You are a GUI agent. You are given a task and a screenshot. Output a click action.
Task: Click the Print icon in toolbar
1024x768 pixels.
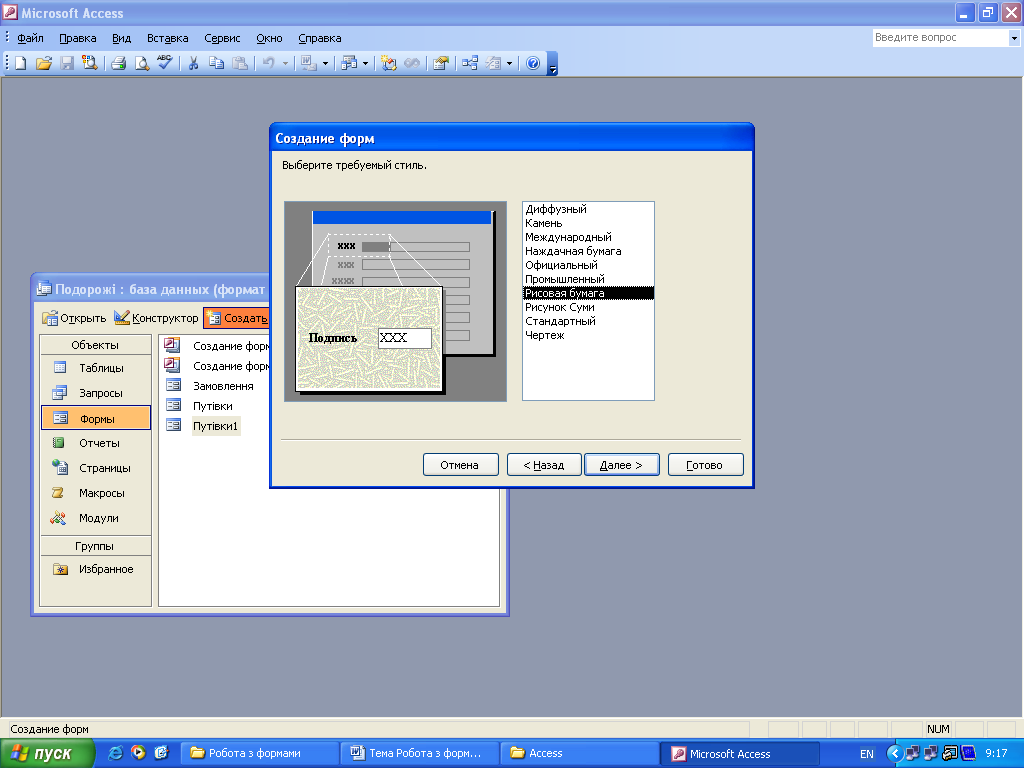tap(118, 63)
